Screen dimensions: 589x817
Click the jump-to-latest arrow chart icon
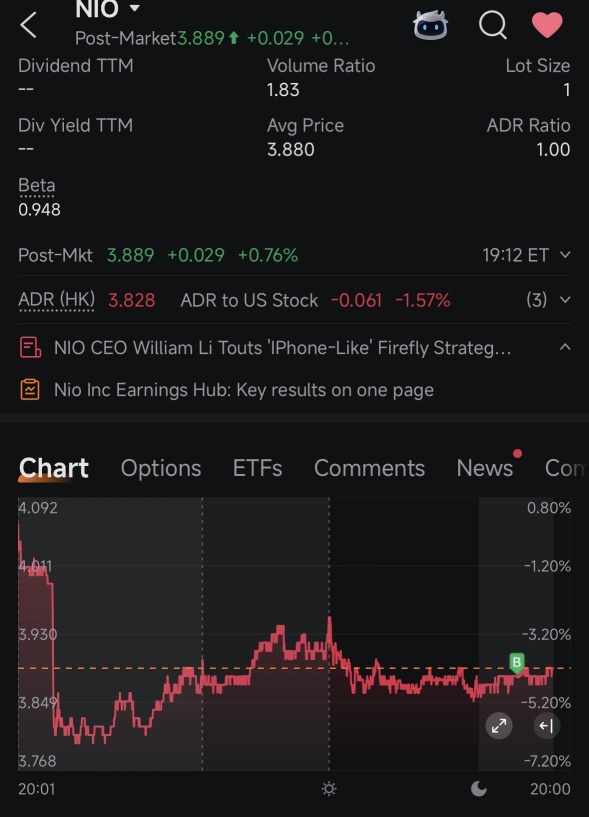[547, 726]
